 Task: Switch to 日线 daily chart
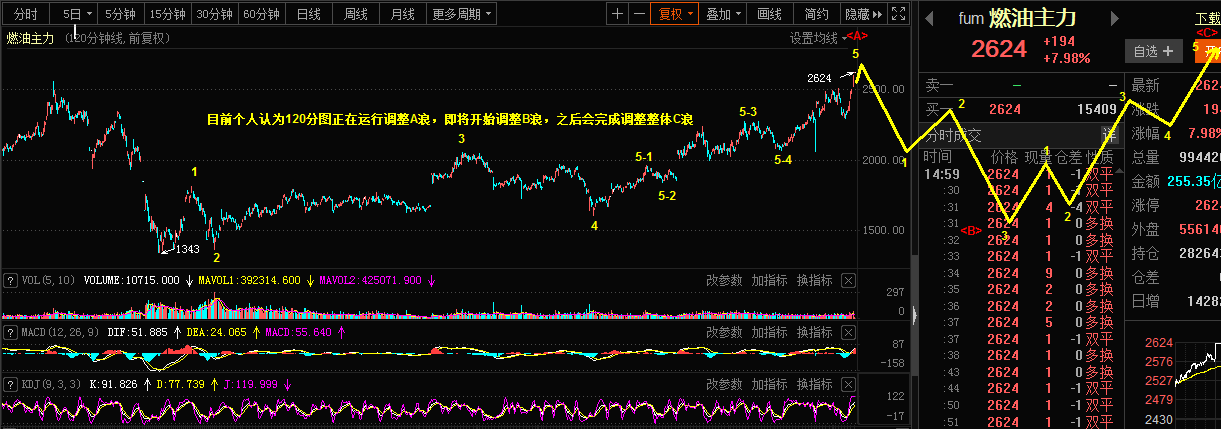[x=309, y=14]
